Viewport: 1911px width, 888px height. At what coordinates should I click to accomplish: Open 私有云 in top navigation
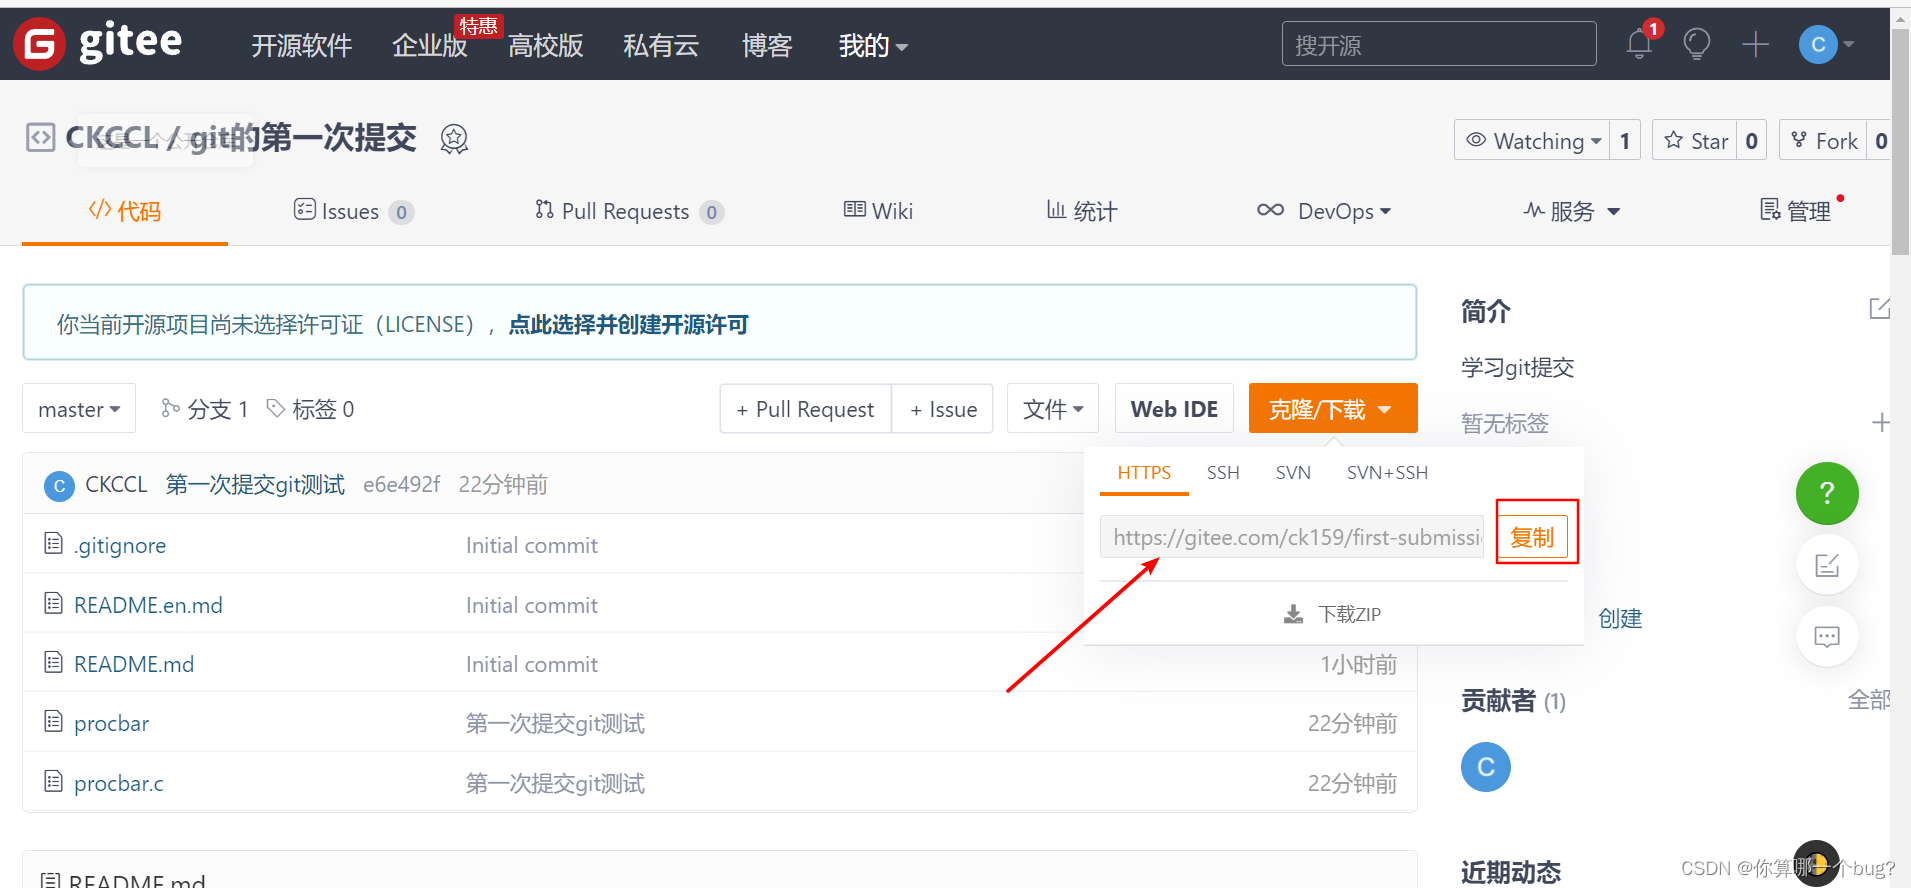[661, 45]
